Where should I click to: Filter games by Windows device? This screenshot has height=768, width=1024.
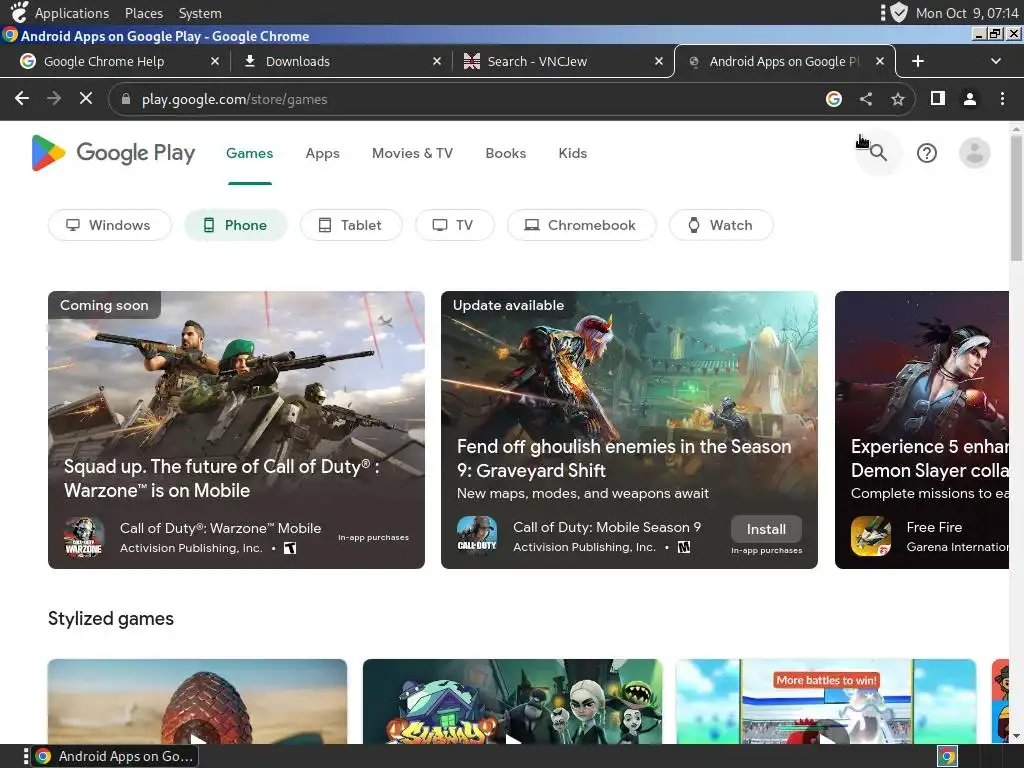tap(110, 225)
